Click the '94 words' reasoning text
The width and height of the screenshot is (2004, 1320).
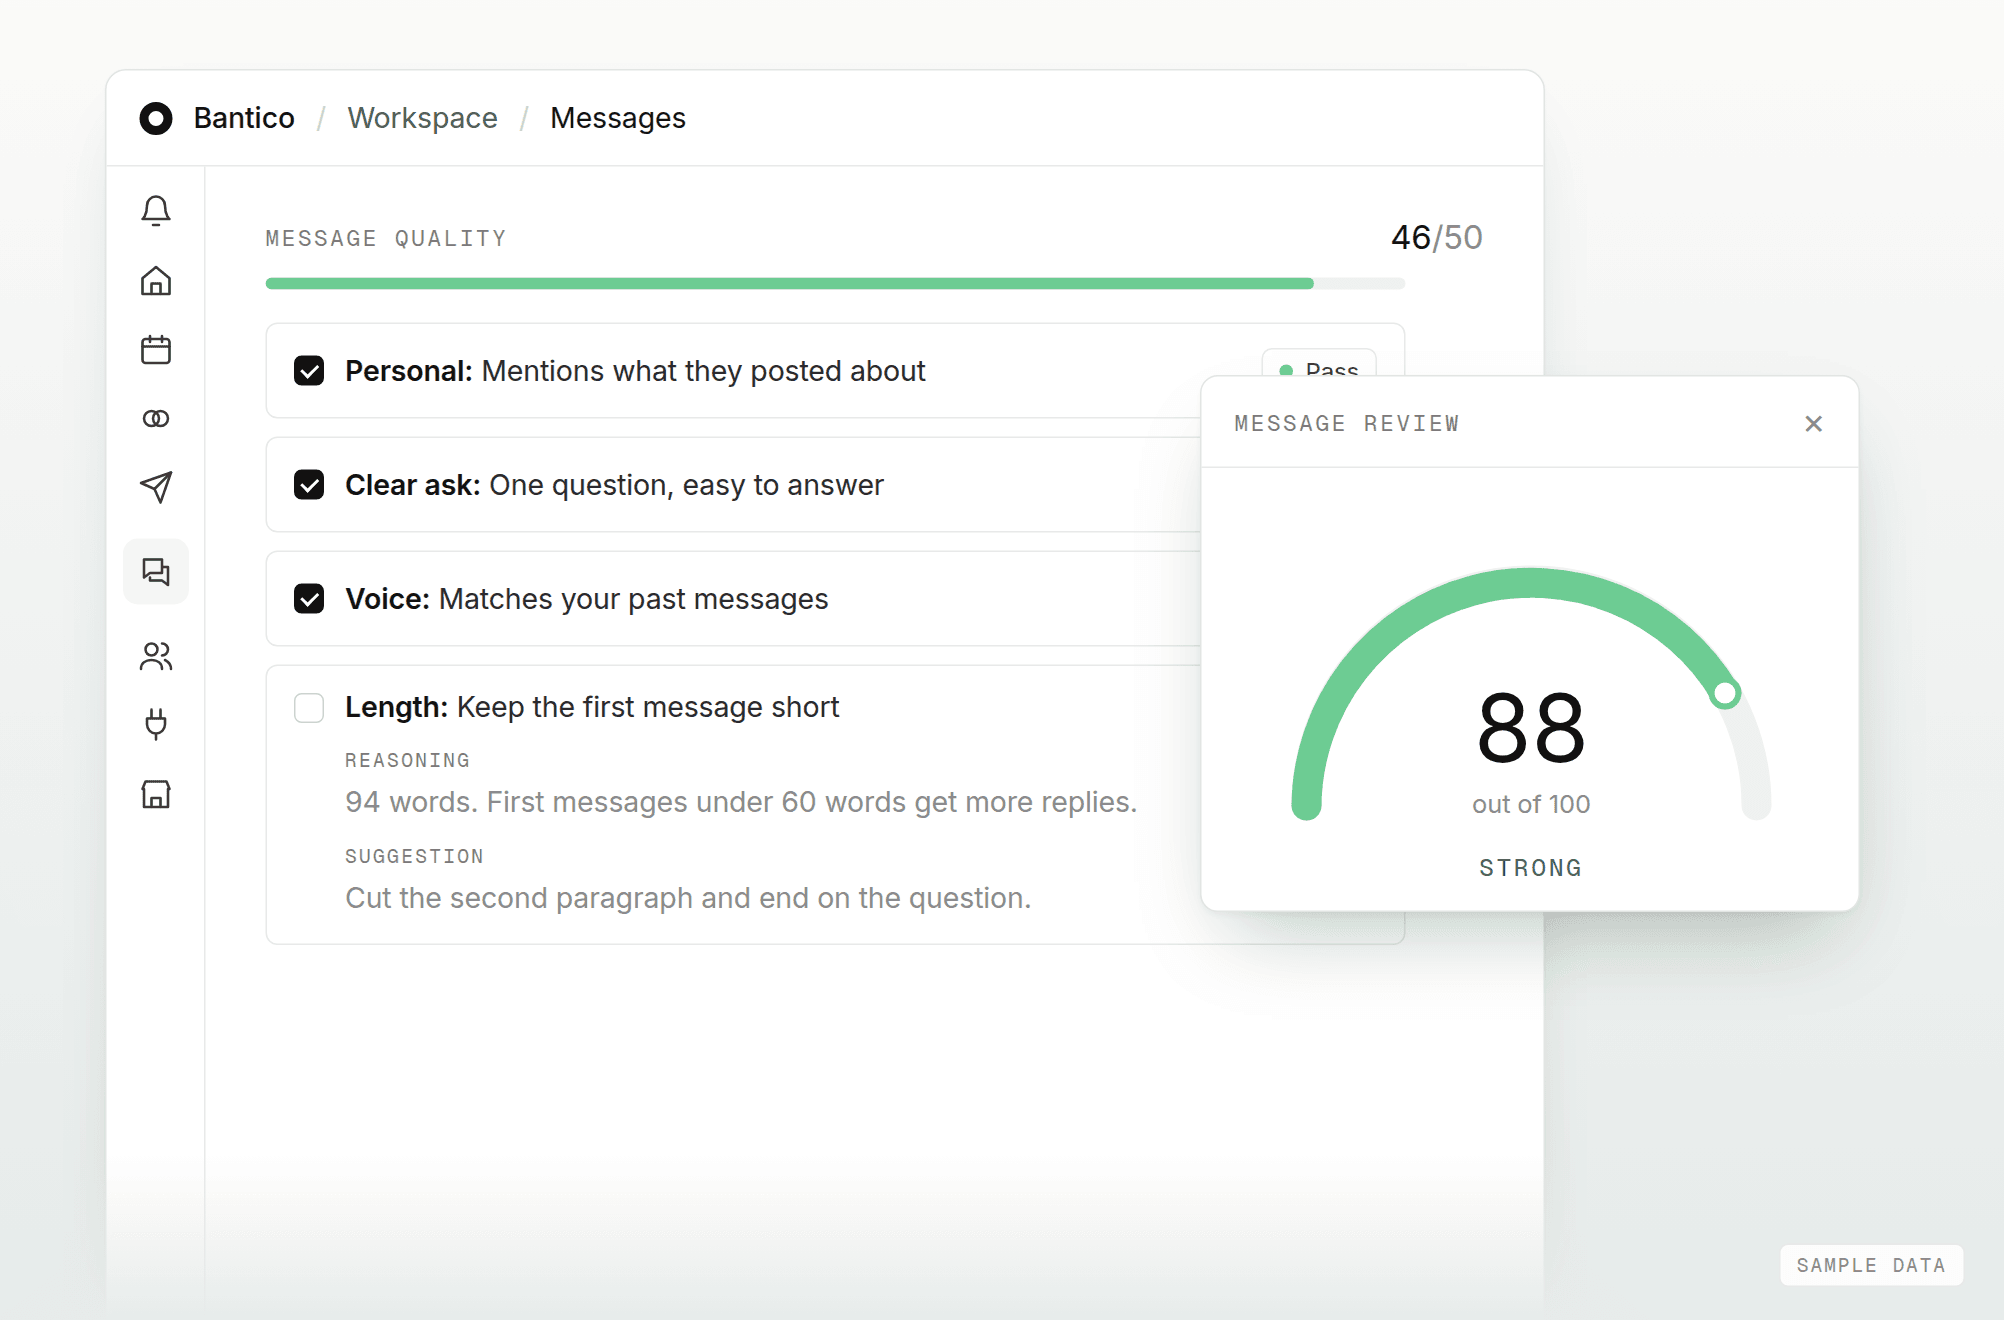coord(741,802)
